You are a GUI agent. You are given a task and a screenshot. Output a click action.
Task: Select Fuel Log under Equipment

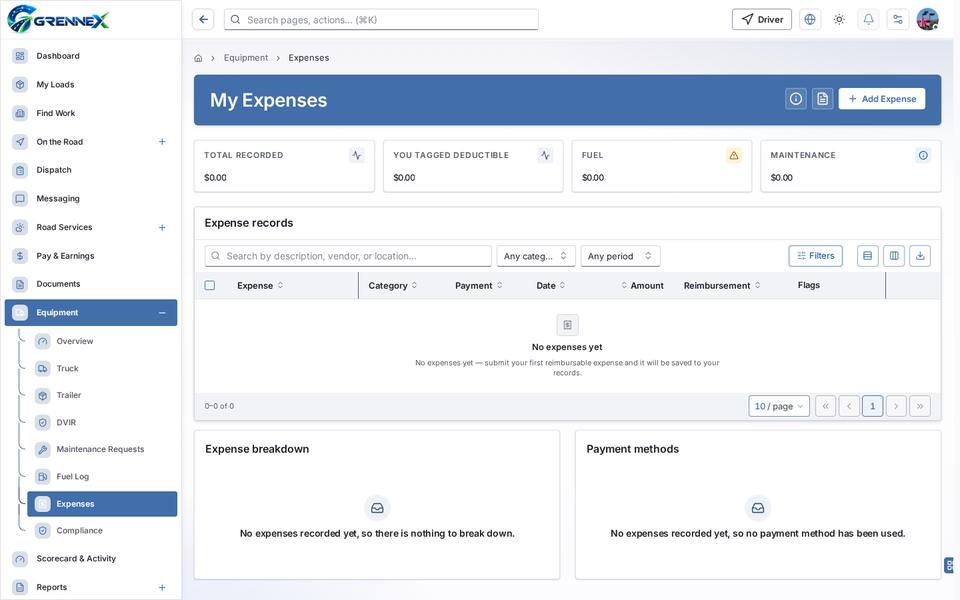pyautogui.click(x=102, y=476)
